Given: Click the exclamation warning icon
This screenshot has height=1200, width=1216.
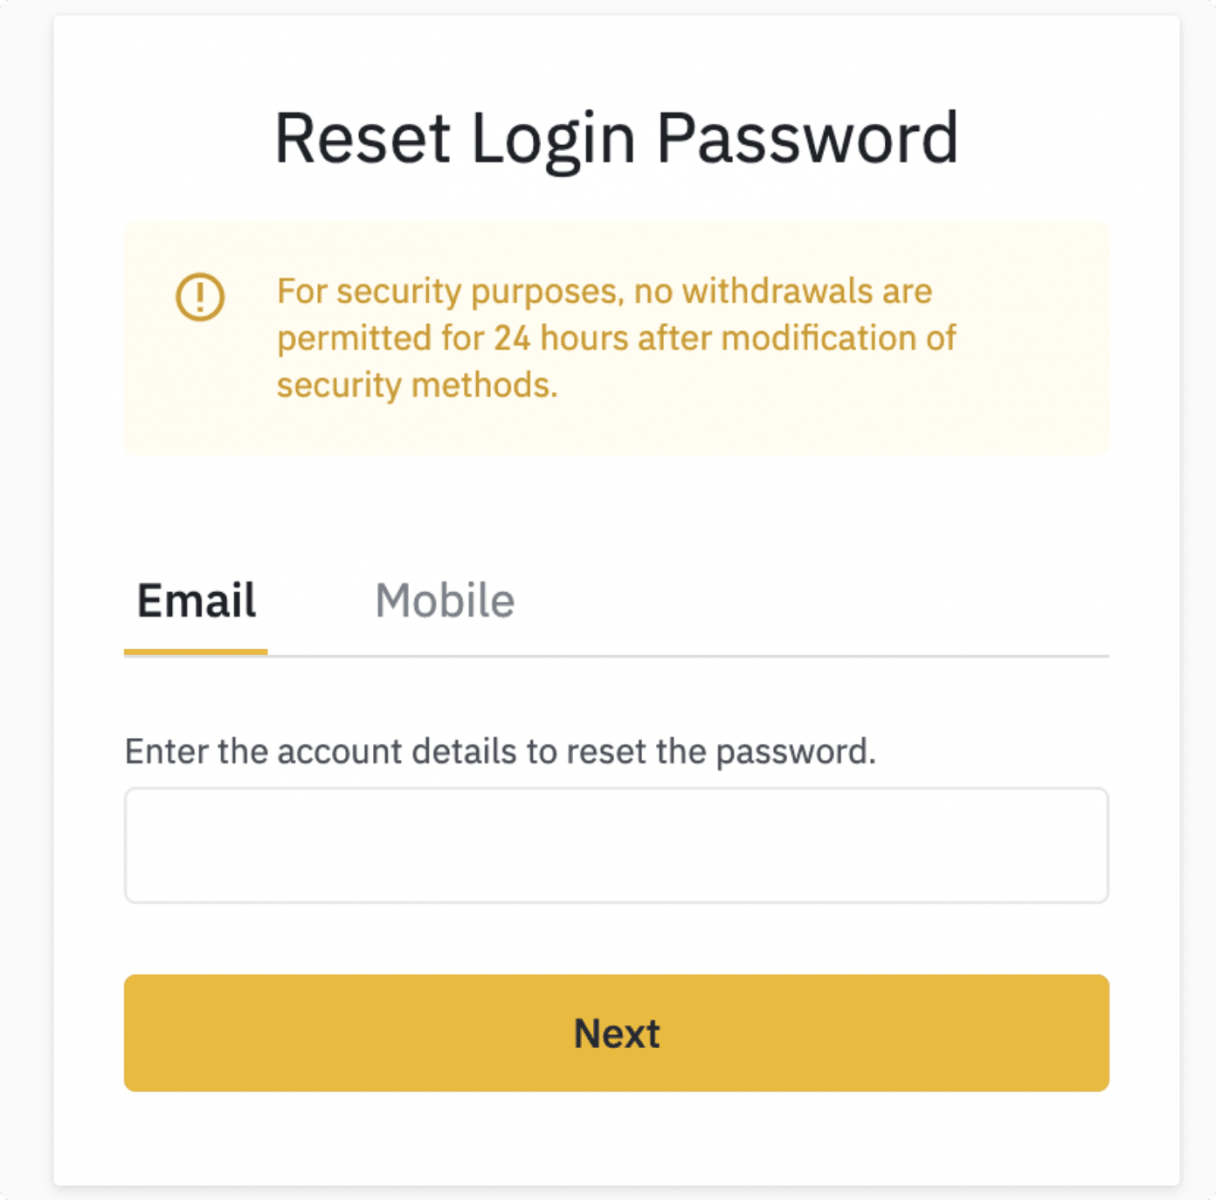Looking at the screenshot, I should tap(200, 297).
